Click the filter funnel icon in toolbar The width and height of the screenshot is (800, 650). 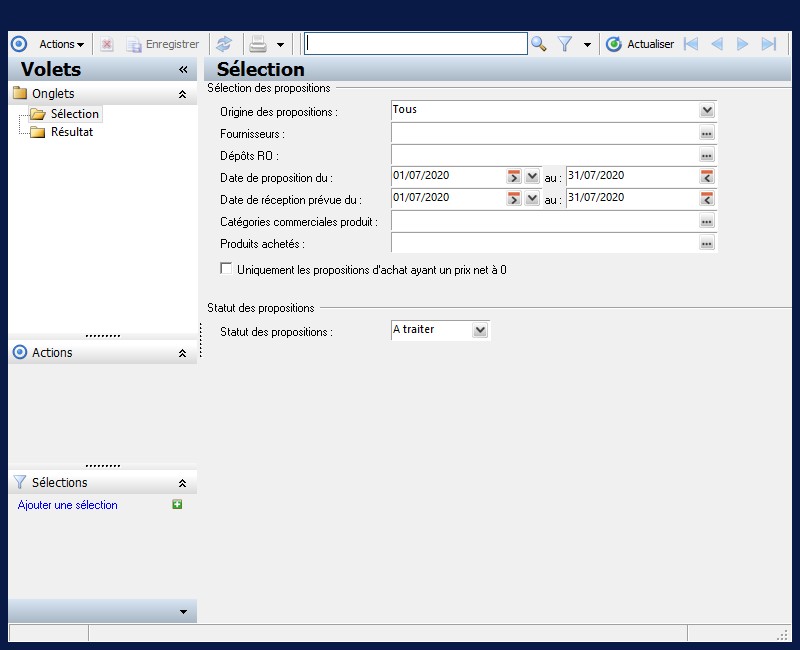(565, 44)
